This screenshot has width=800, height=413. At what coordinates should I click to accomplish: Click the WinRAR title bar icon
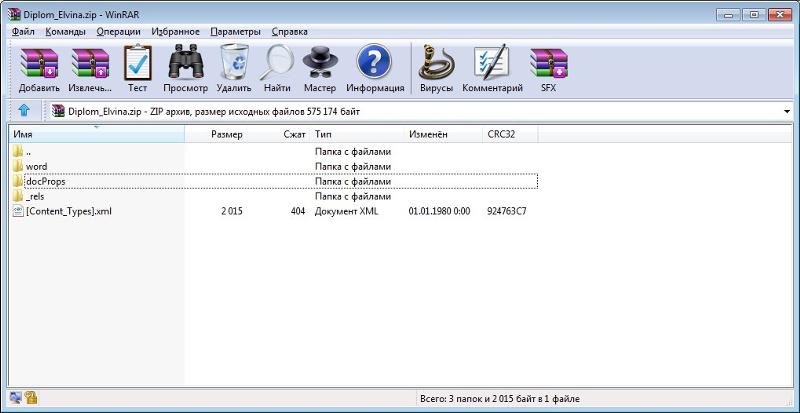[14, 14]
